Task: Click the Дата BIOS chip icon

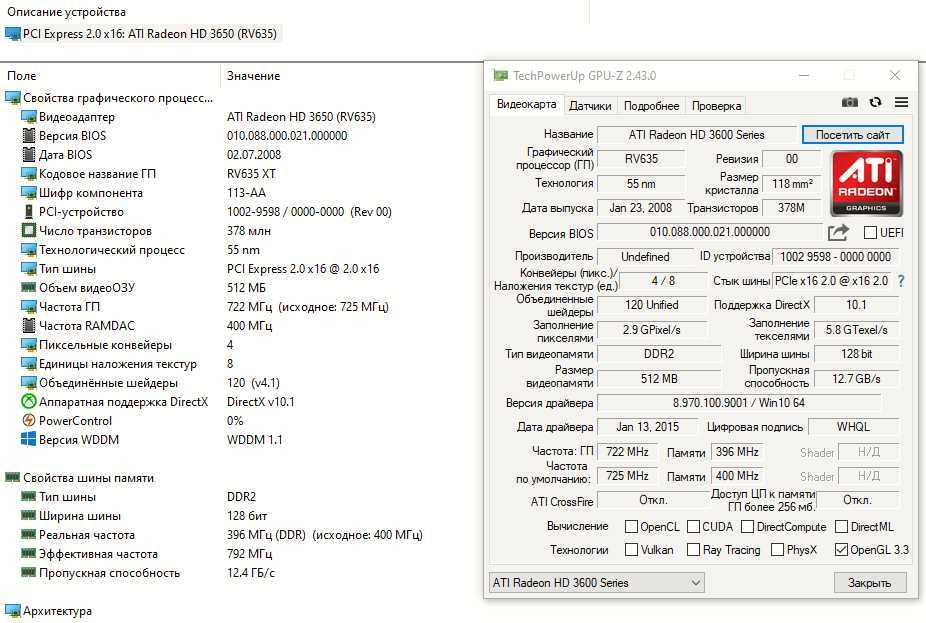Action: point(28,155)
